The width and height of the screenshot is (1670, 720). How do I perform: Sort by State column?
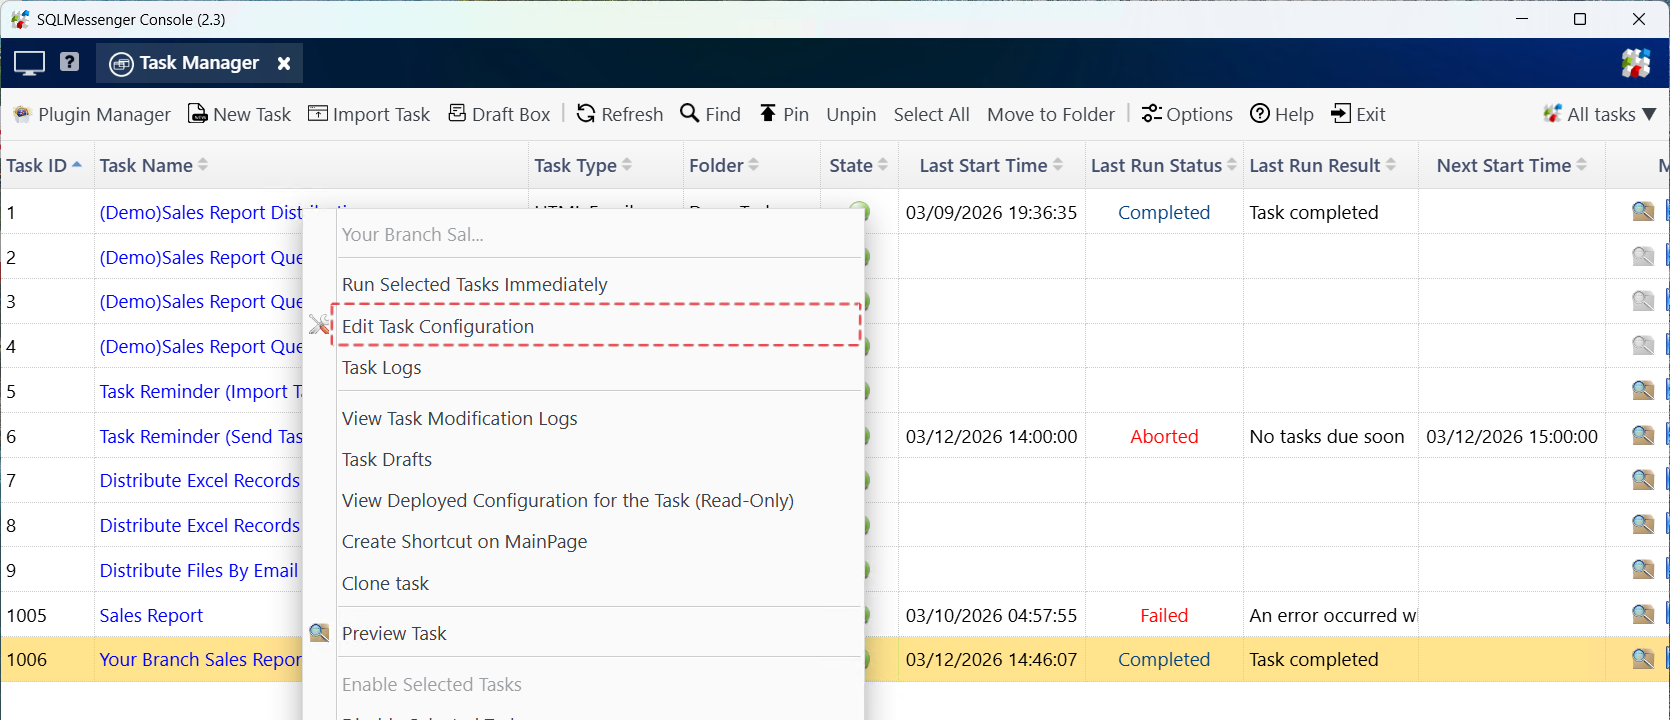(x=858, y=165)
